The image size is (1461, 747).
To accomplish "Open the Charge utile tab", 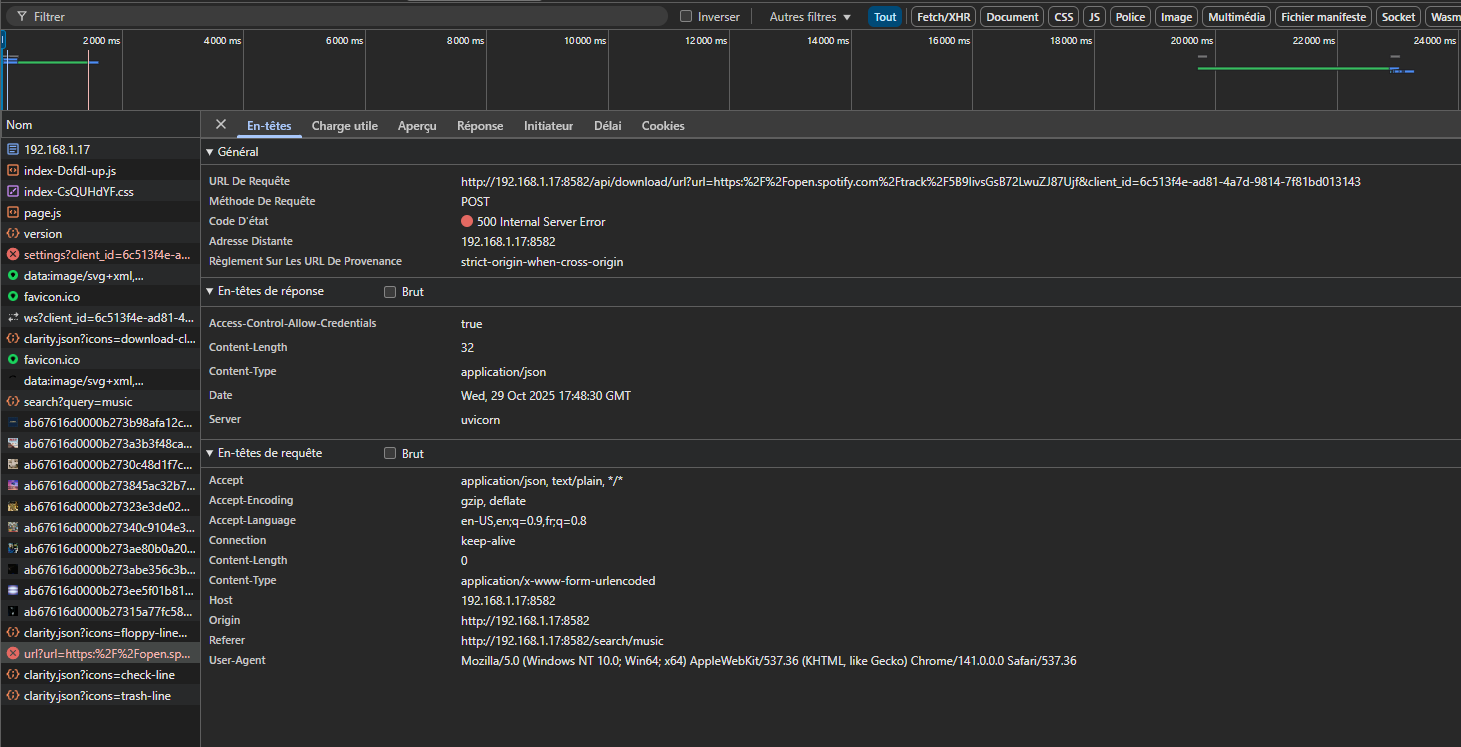I will coord(344,126).
